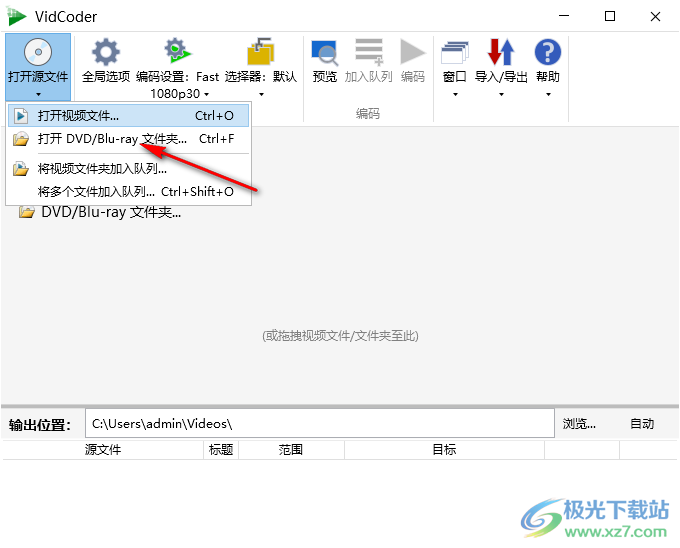Screen dimensions: 680x548
Task: Expand the 导入/导出 dropdown arrow
Action: 501,94
